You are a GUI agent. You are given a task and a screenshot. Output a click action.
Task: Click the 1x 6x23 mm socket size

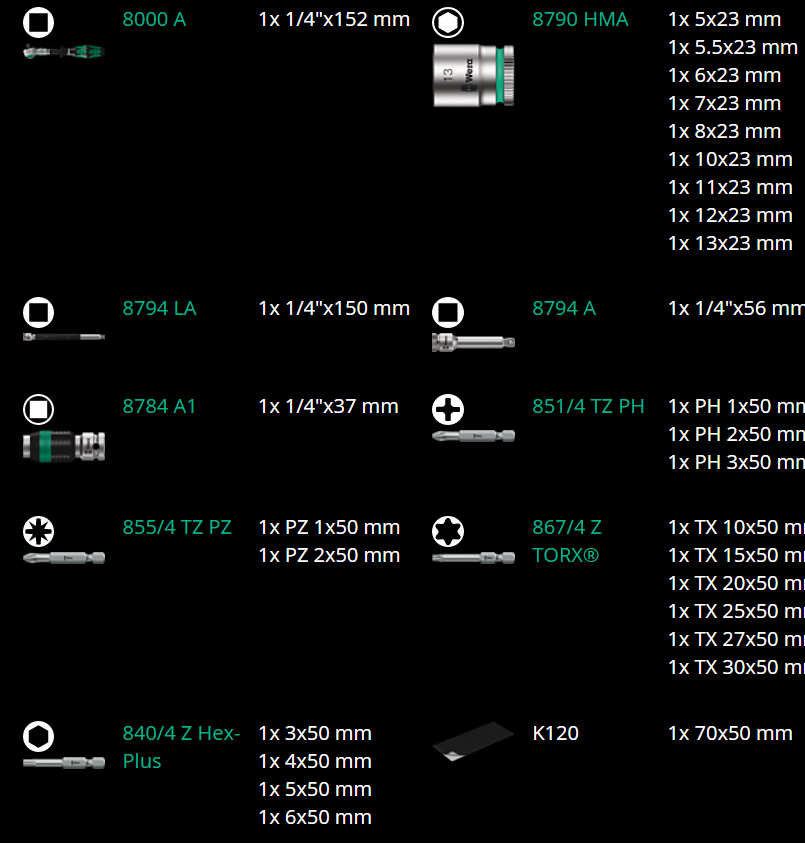(724, 76)
